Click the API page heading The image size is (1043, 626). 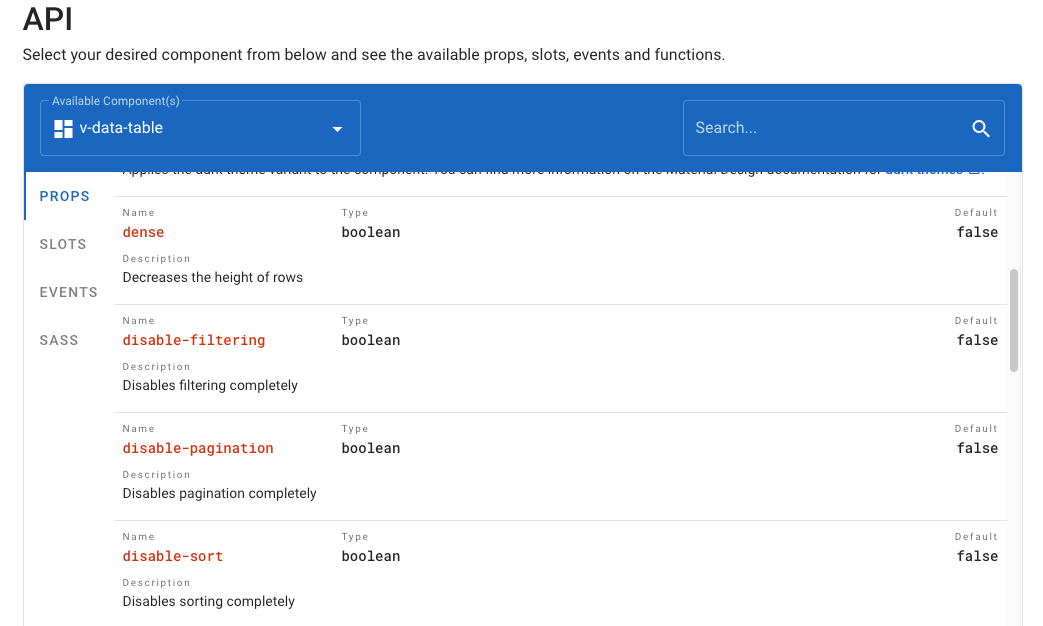click(45, 20)
